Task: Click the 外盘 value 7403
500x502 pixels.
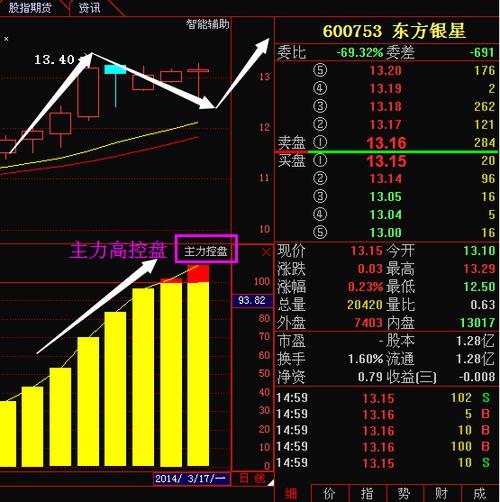Action: point(368,323)
